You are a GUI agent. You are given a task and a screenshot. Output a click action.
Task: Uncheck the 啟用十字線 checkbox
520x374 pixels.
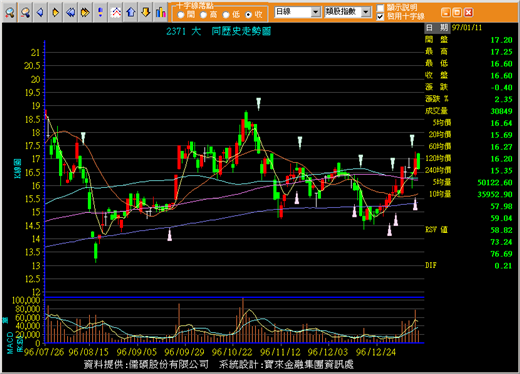(380, 17)
